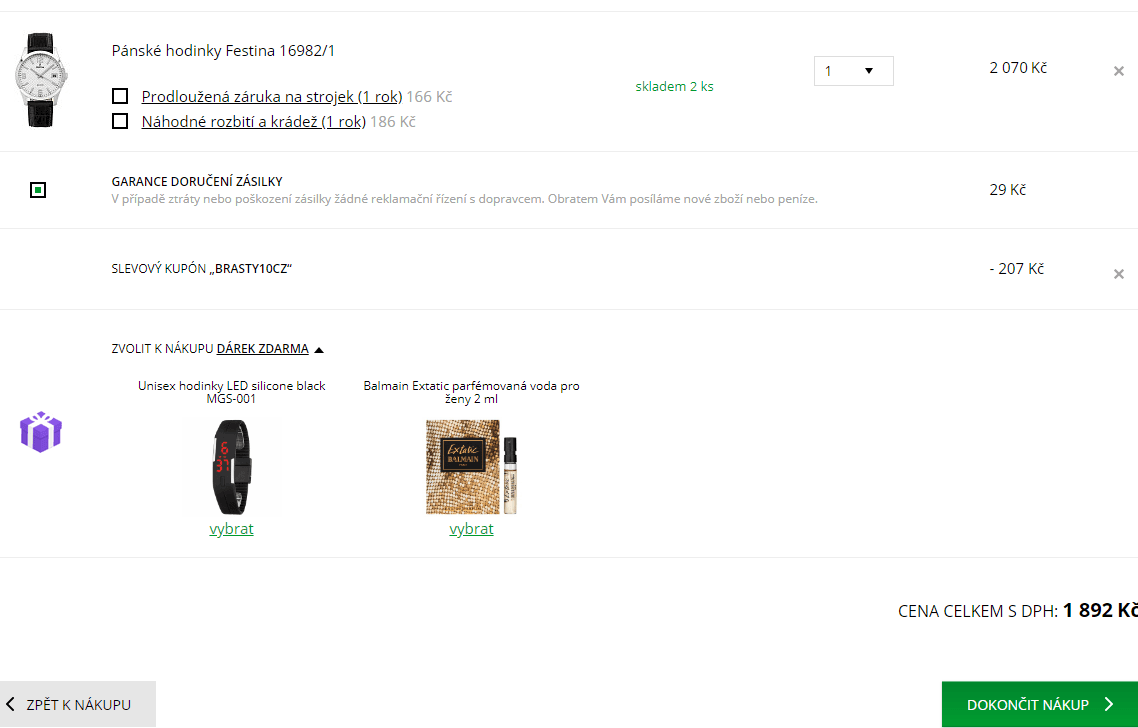This screenshot has width=1138, height=728.
Task: Click the purple gift box icon
Action: (x=41, y=432)
